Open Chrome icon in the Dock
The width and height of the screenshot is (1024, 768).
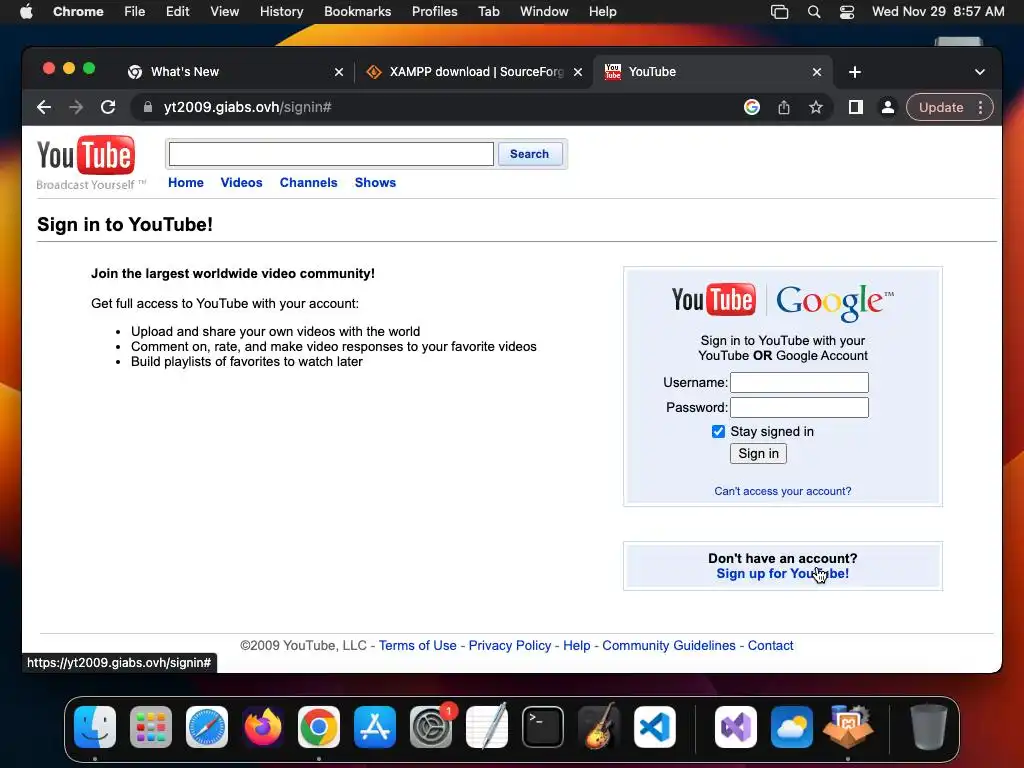tap(319, 727)
